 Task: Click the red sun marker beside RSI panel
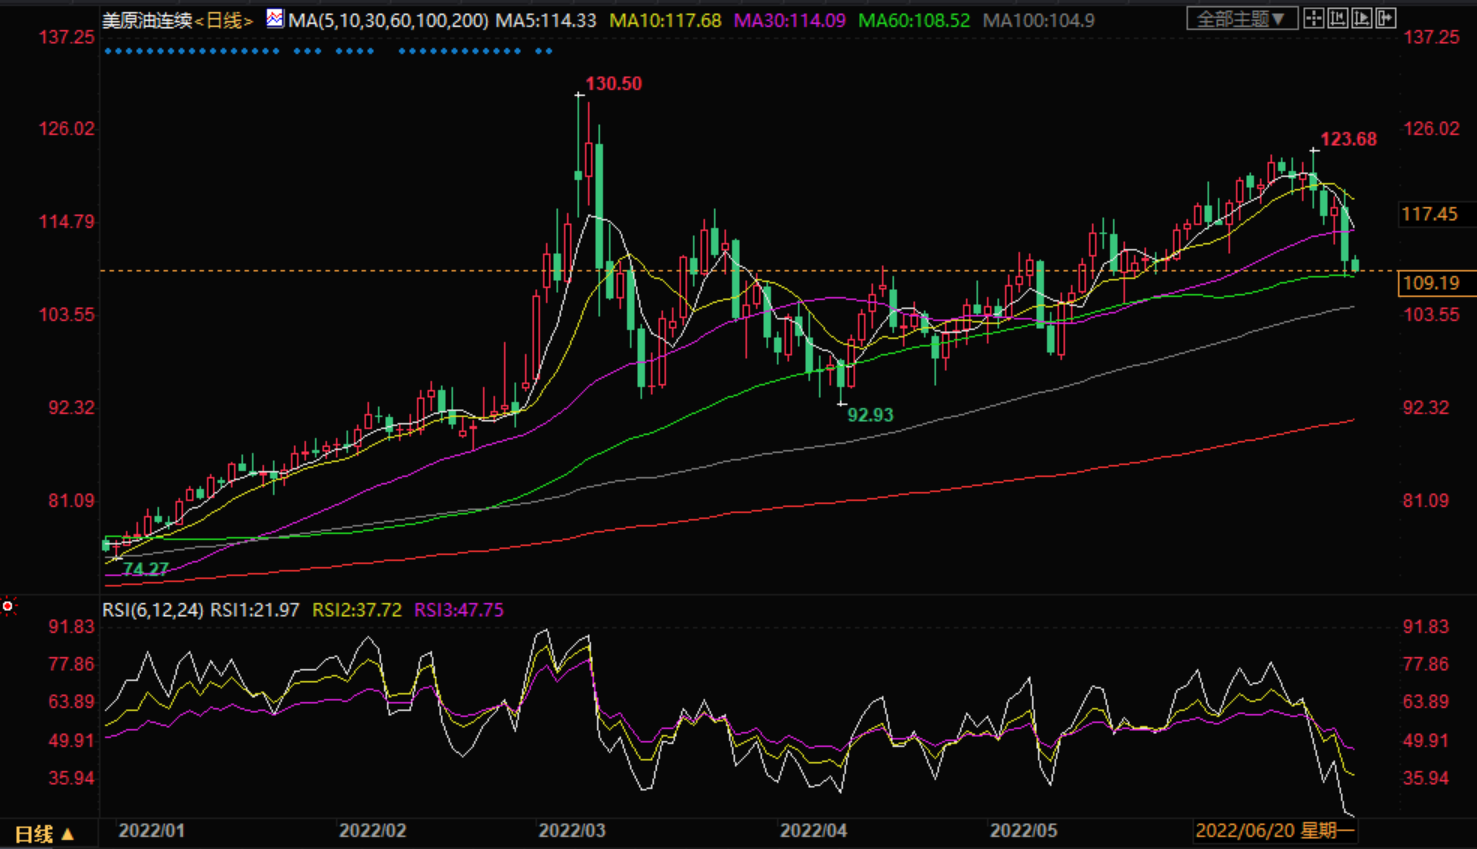pyautogui.click(x=8, y=606)
